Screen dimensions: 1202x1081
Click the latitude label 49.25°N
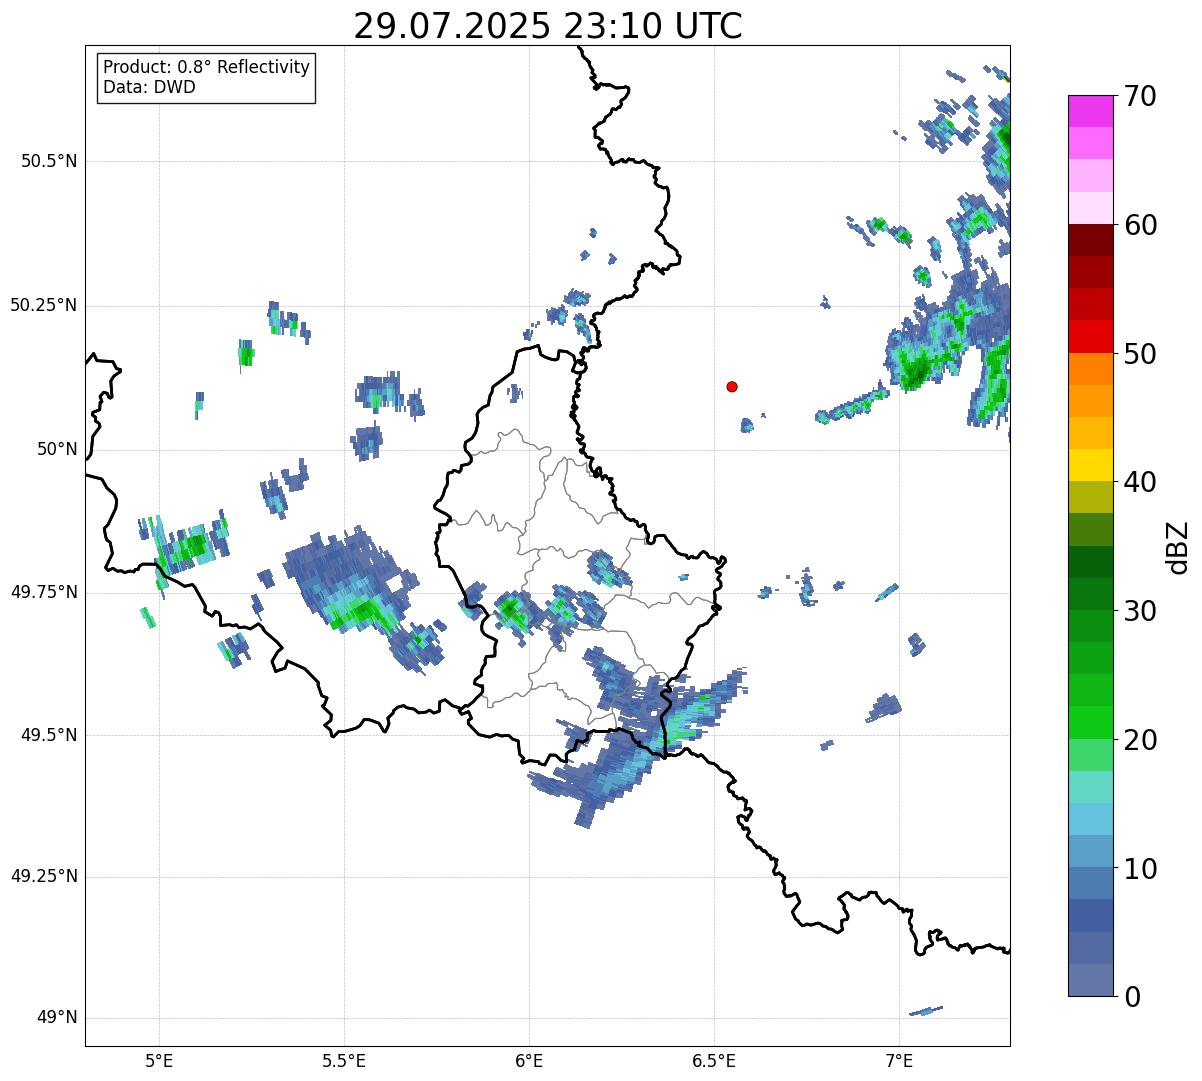[44, 877]
